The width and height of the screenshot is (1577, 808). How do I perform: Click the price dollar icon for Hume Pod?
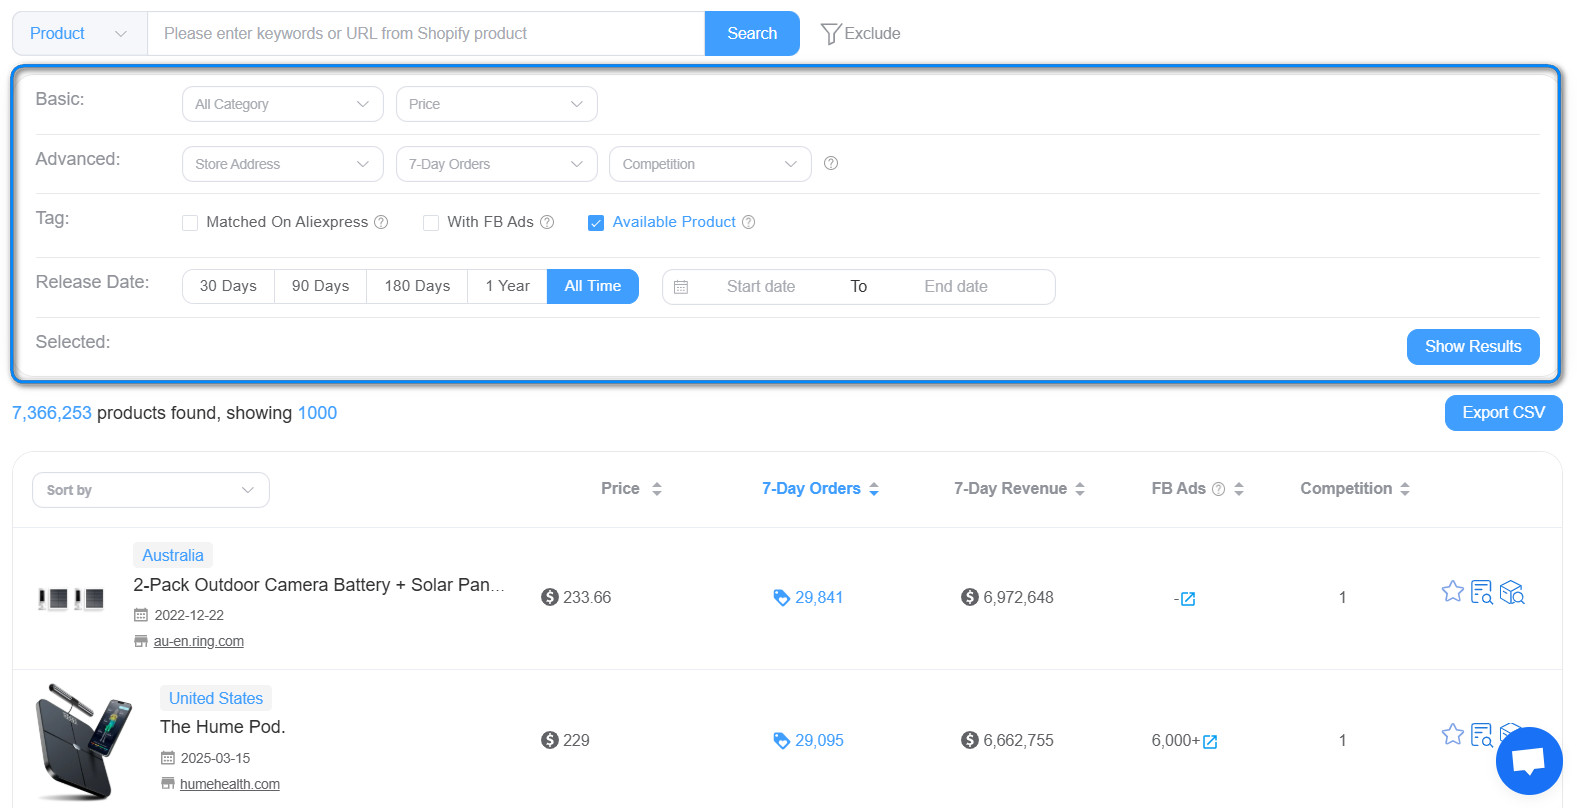(x=550, y=740)
